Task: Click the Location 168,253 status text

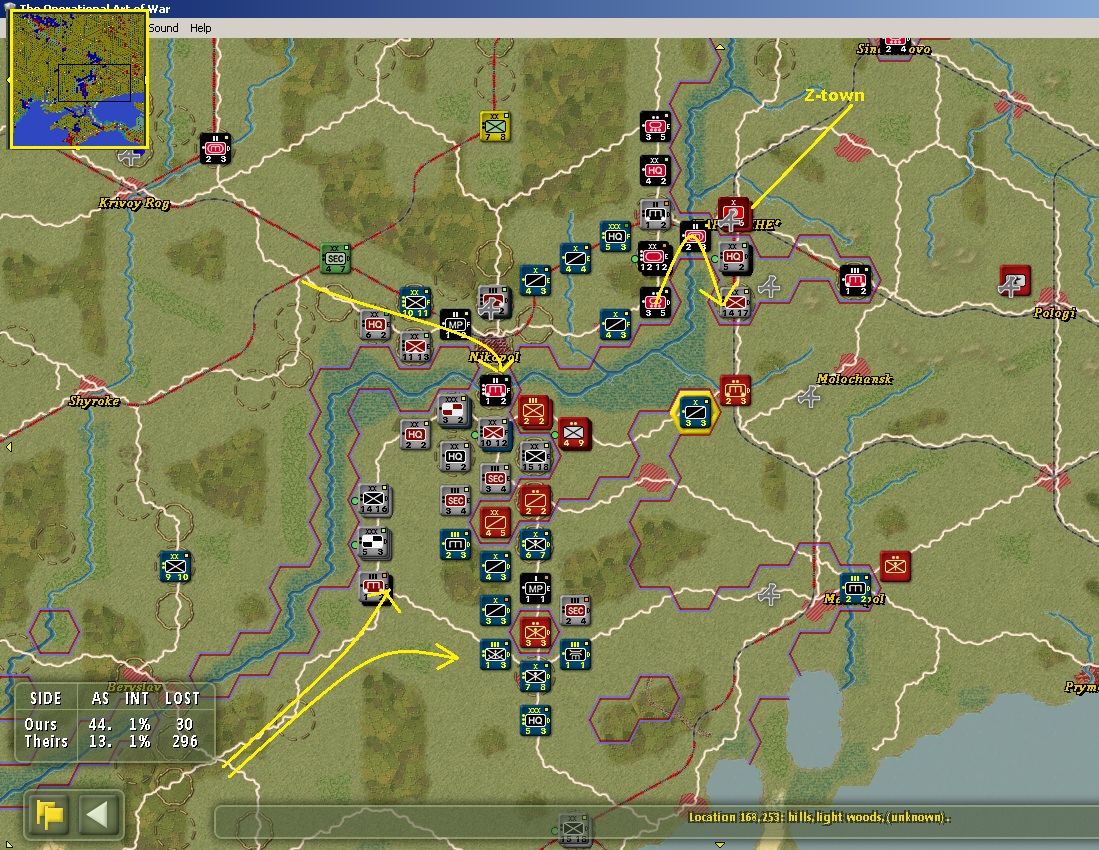Action: (819, 817)
